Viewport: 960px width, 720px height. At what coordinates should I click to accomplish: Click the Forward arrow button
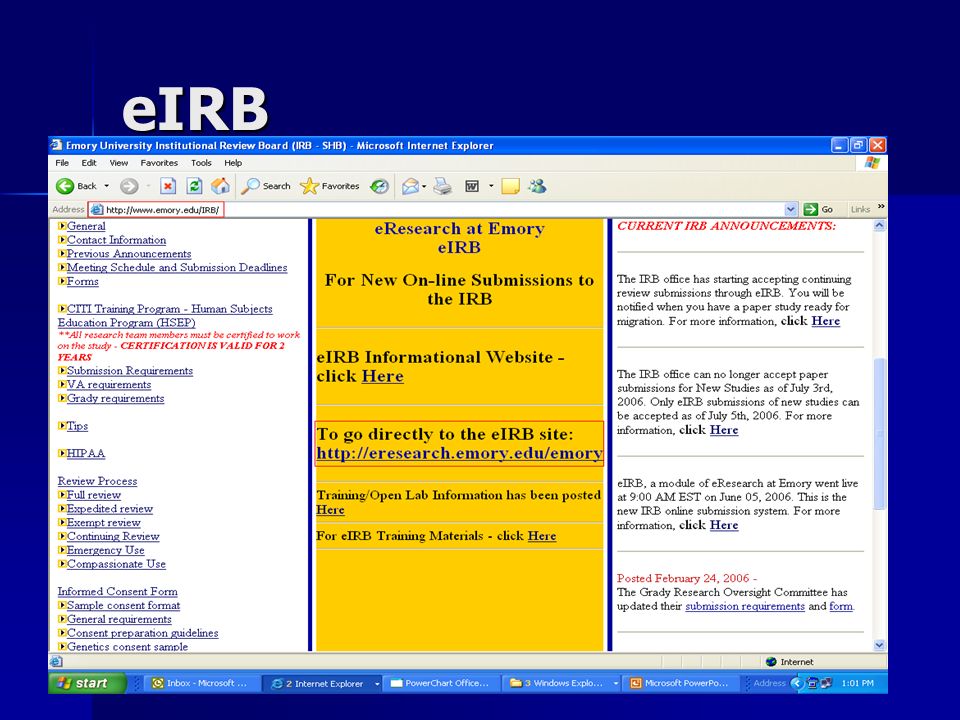coord(129,186)
